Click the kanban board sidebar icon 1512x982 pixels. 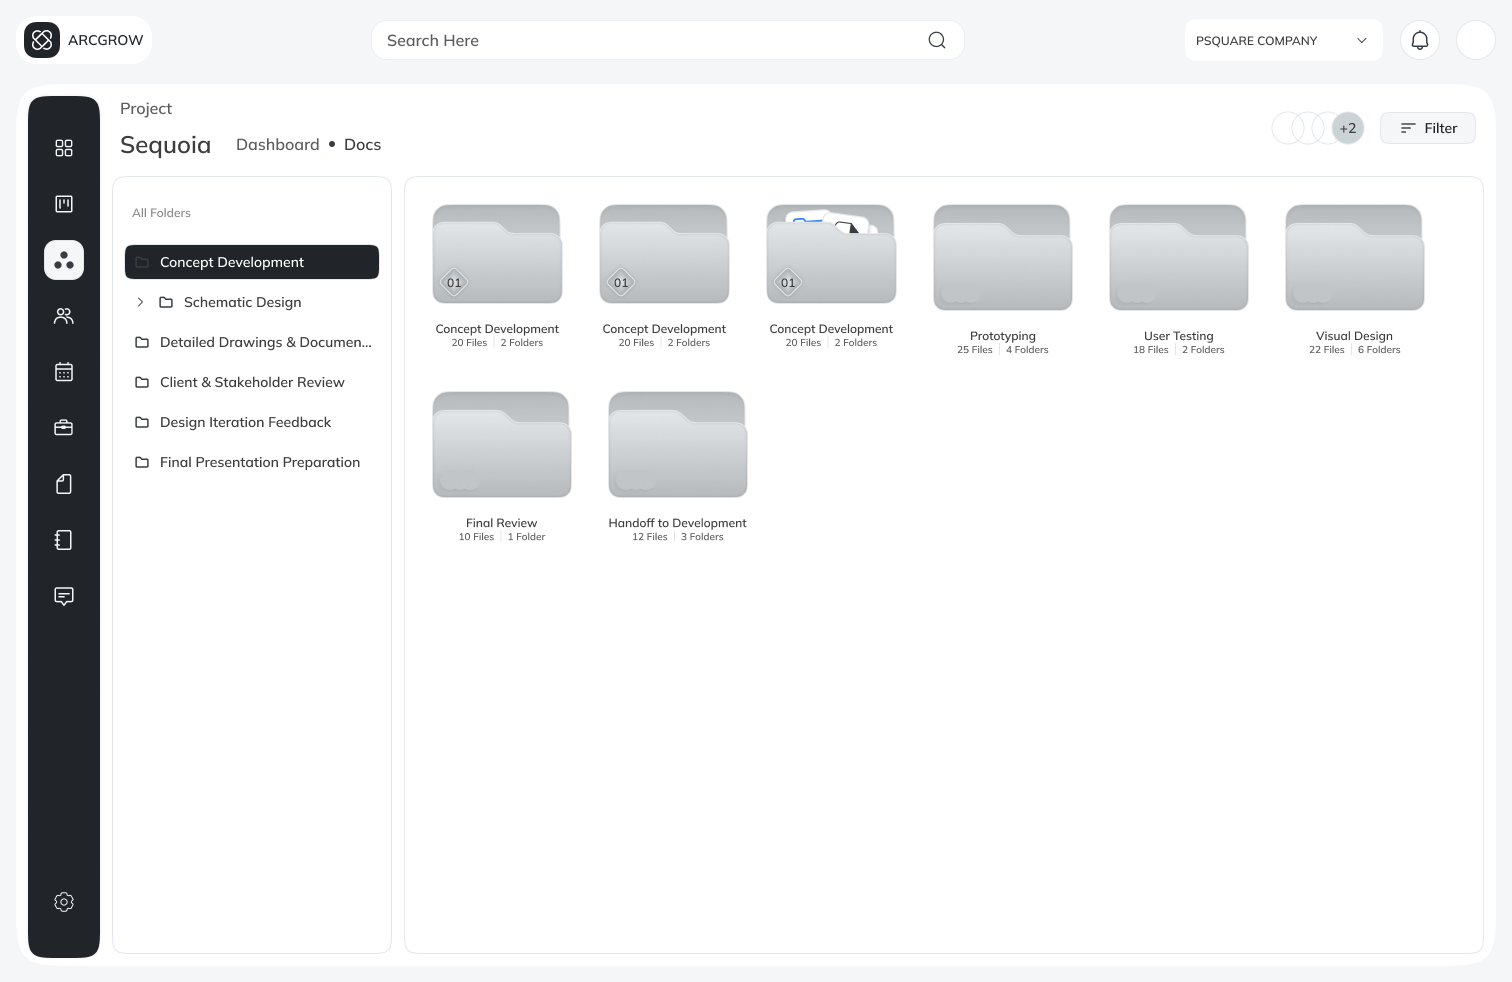64,204
